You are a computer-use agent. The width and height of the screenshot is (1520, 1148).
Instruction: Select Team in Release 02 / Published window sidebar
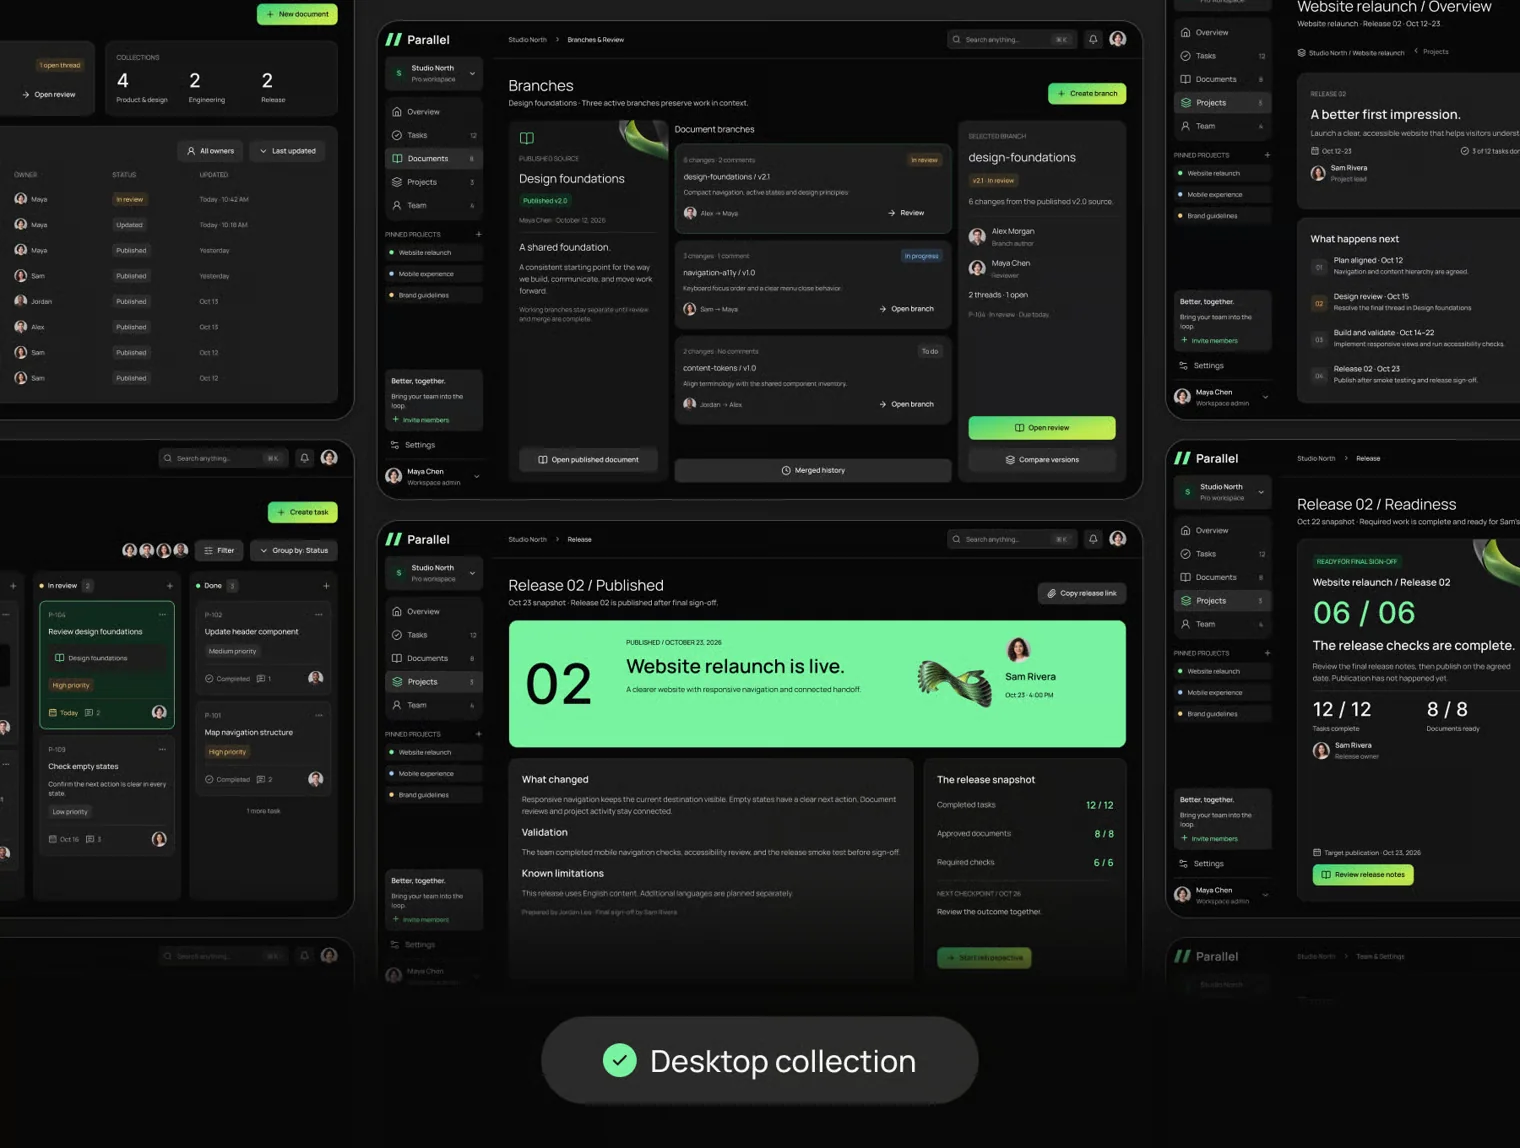click(x=434, y=705)
